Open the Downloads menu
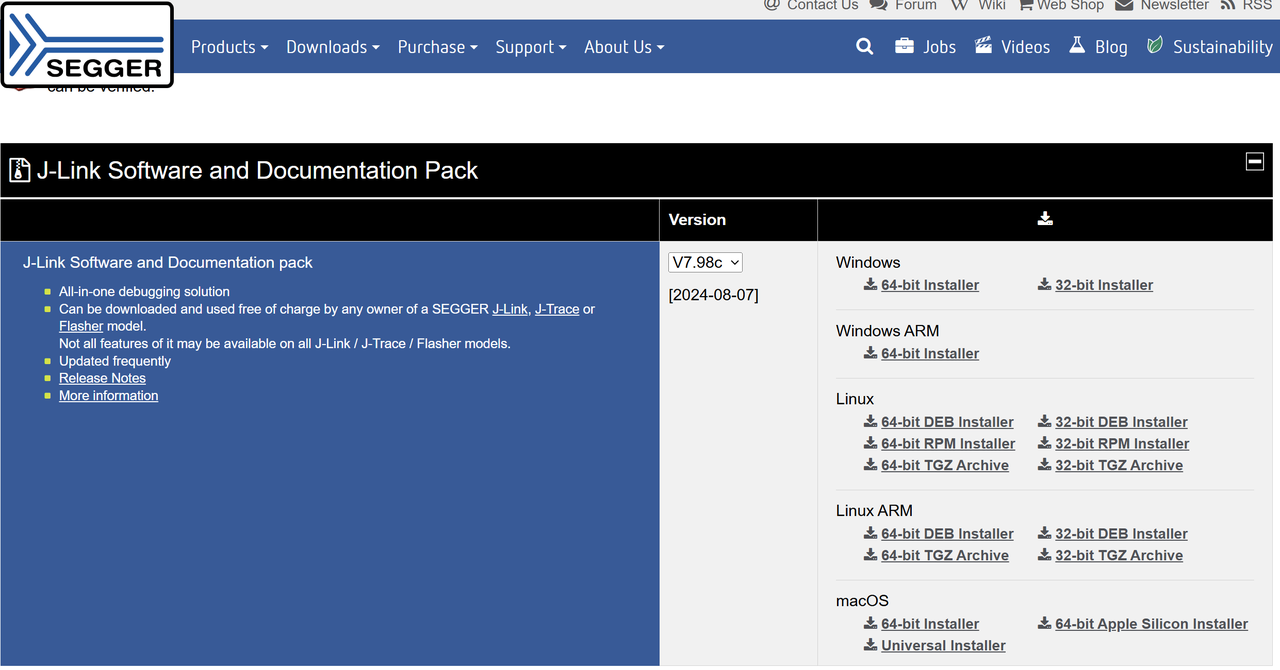1280x670 pixels. click(x=332, y=47)
